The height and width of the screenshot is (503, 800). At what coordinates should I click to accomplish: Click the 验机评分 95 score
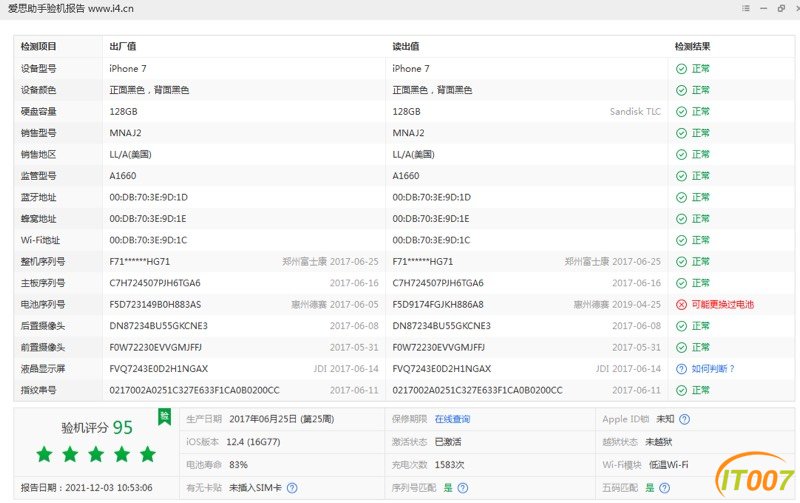[x=97, y=427]
